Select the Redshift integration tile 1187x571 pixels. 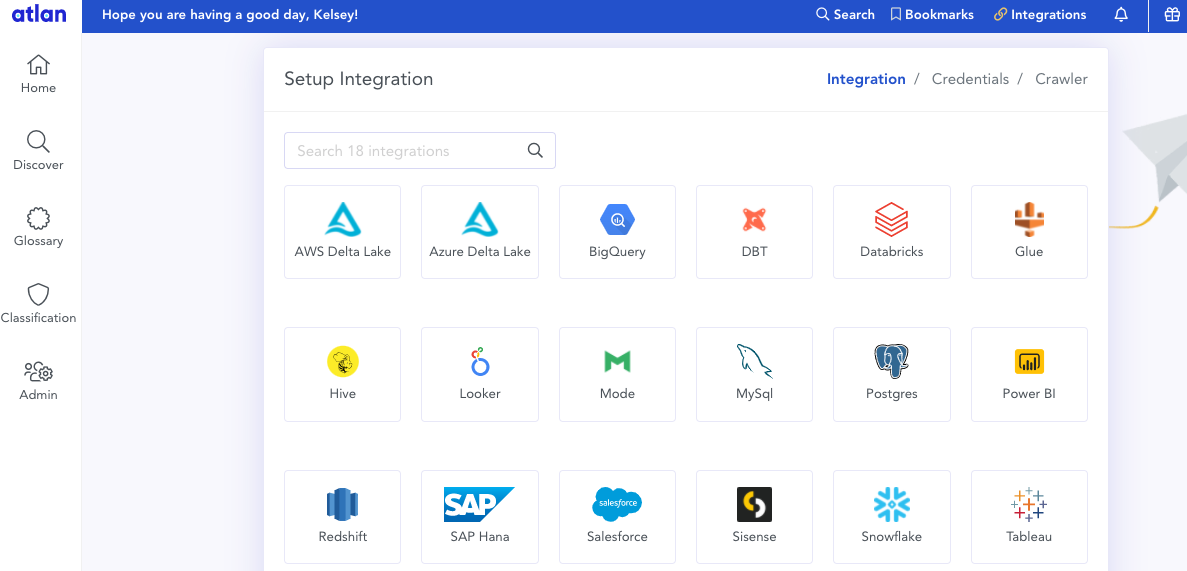click(x=342, y=517)
